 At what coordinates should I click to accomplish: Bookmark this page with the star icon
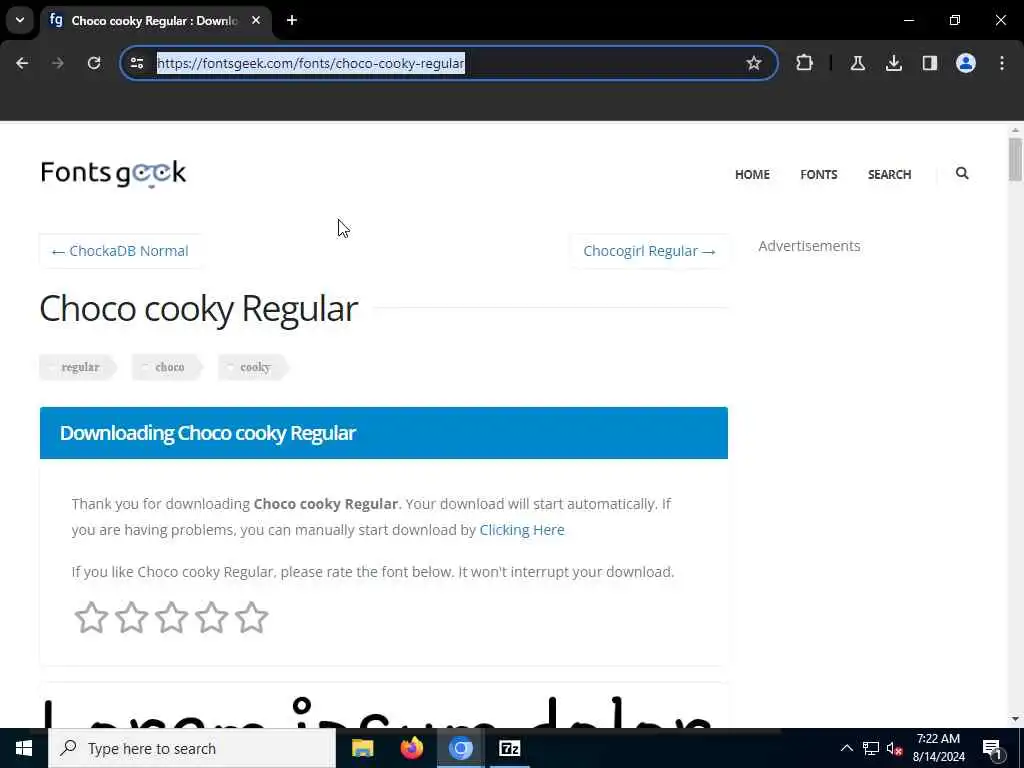click(x=754, y=63)
